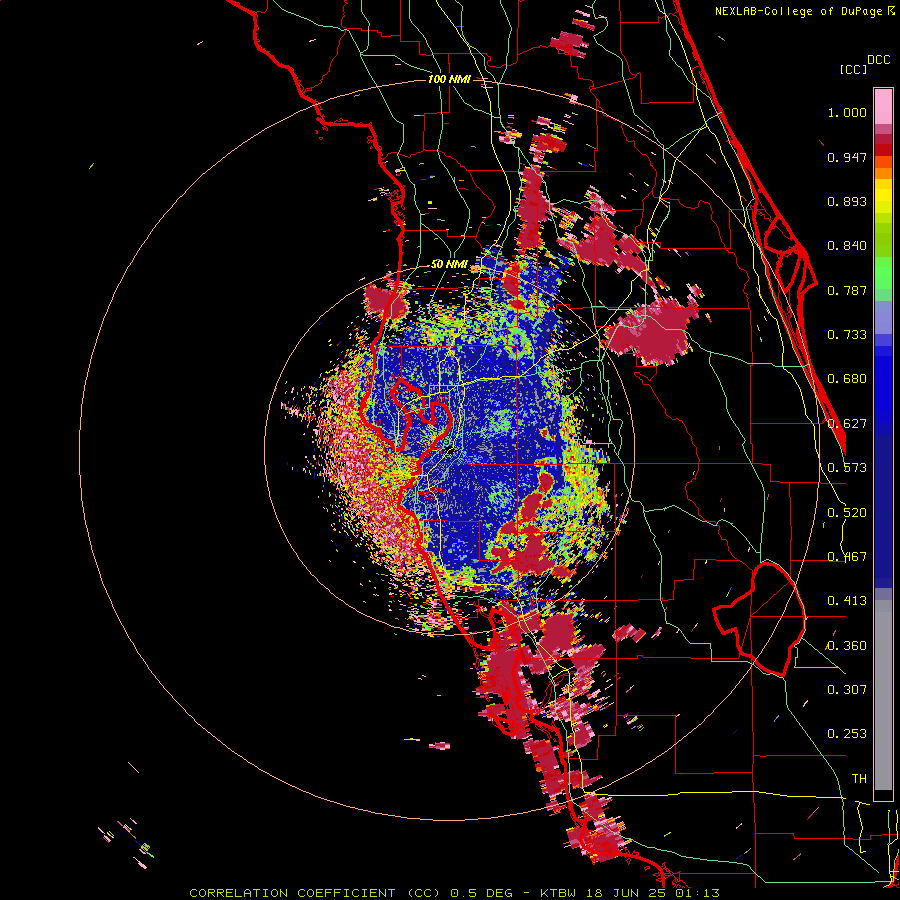Click the 50 NMI range ring label
The height and width of the screenshot is (900, 900).
tap(449, 265)
